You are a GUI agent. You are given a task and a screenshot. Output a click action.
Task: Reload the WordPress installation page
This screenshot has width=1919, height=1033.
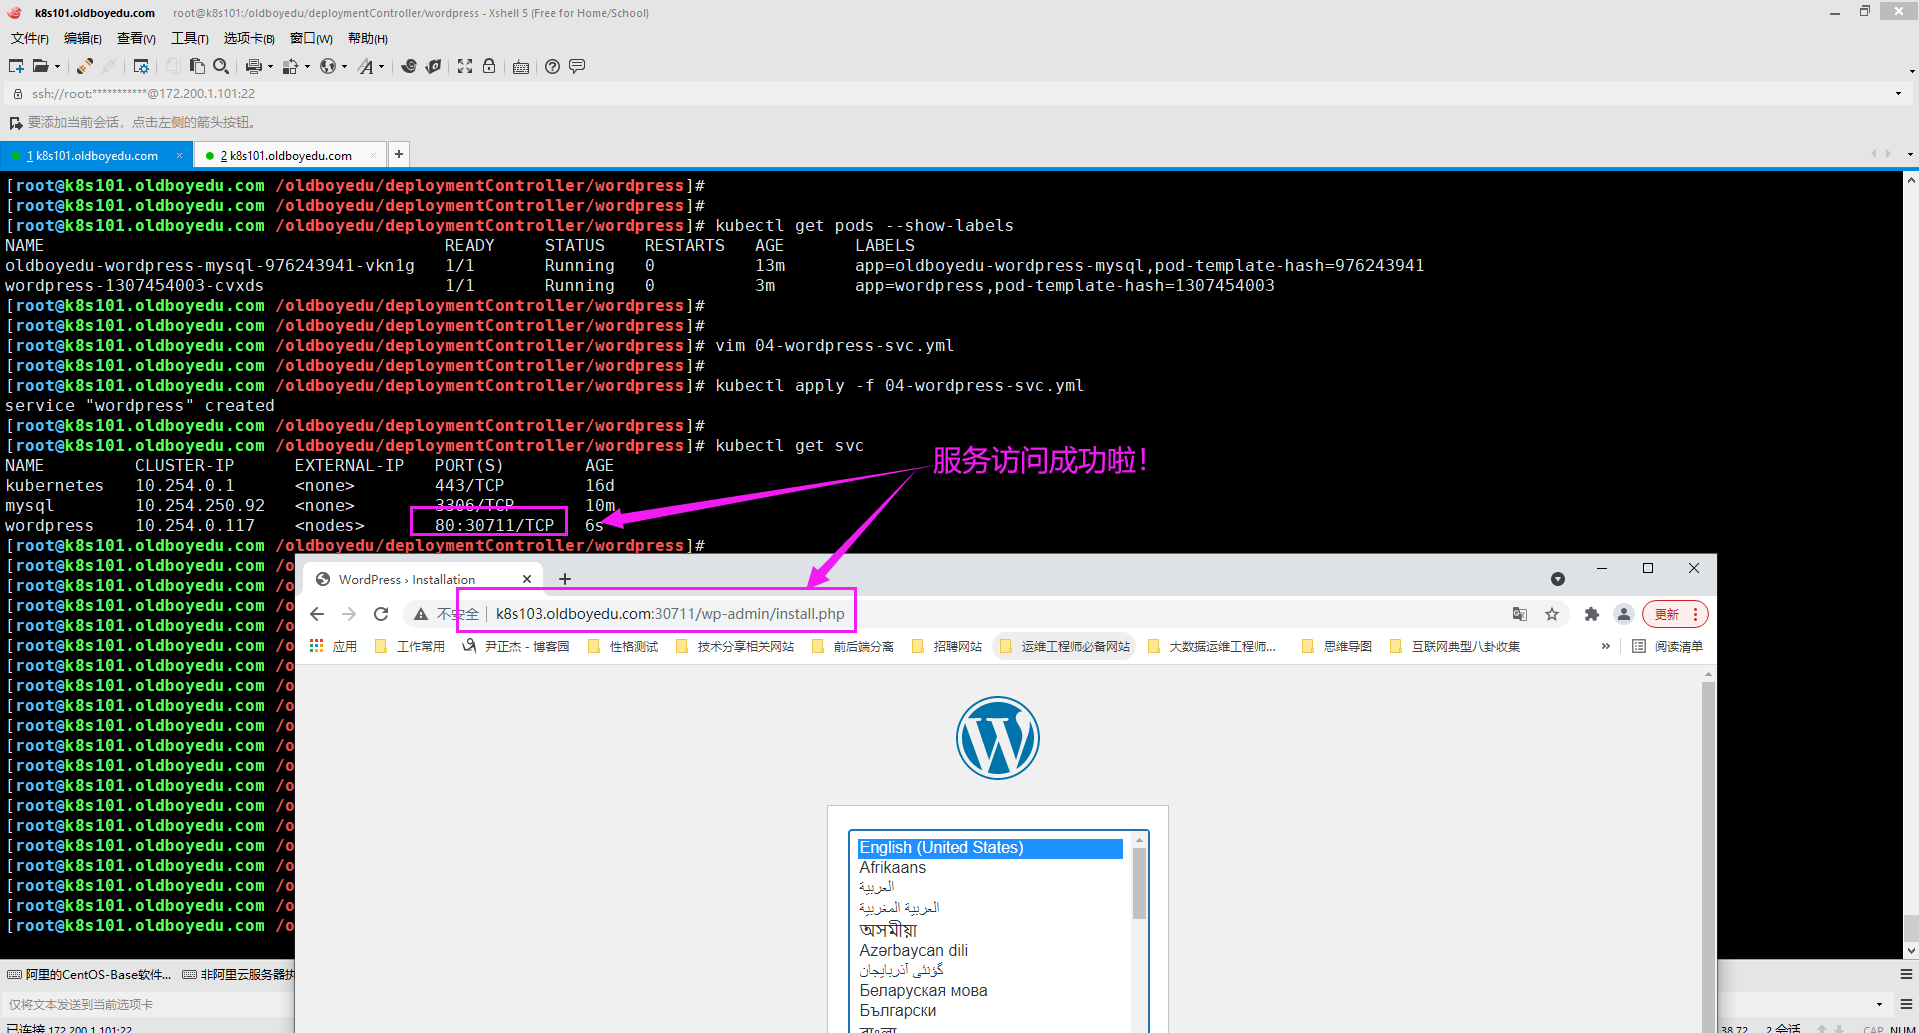tap(381, 614)
